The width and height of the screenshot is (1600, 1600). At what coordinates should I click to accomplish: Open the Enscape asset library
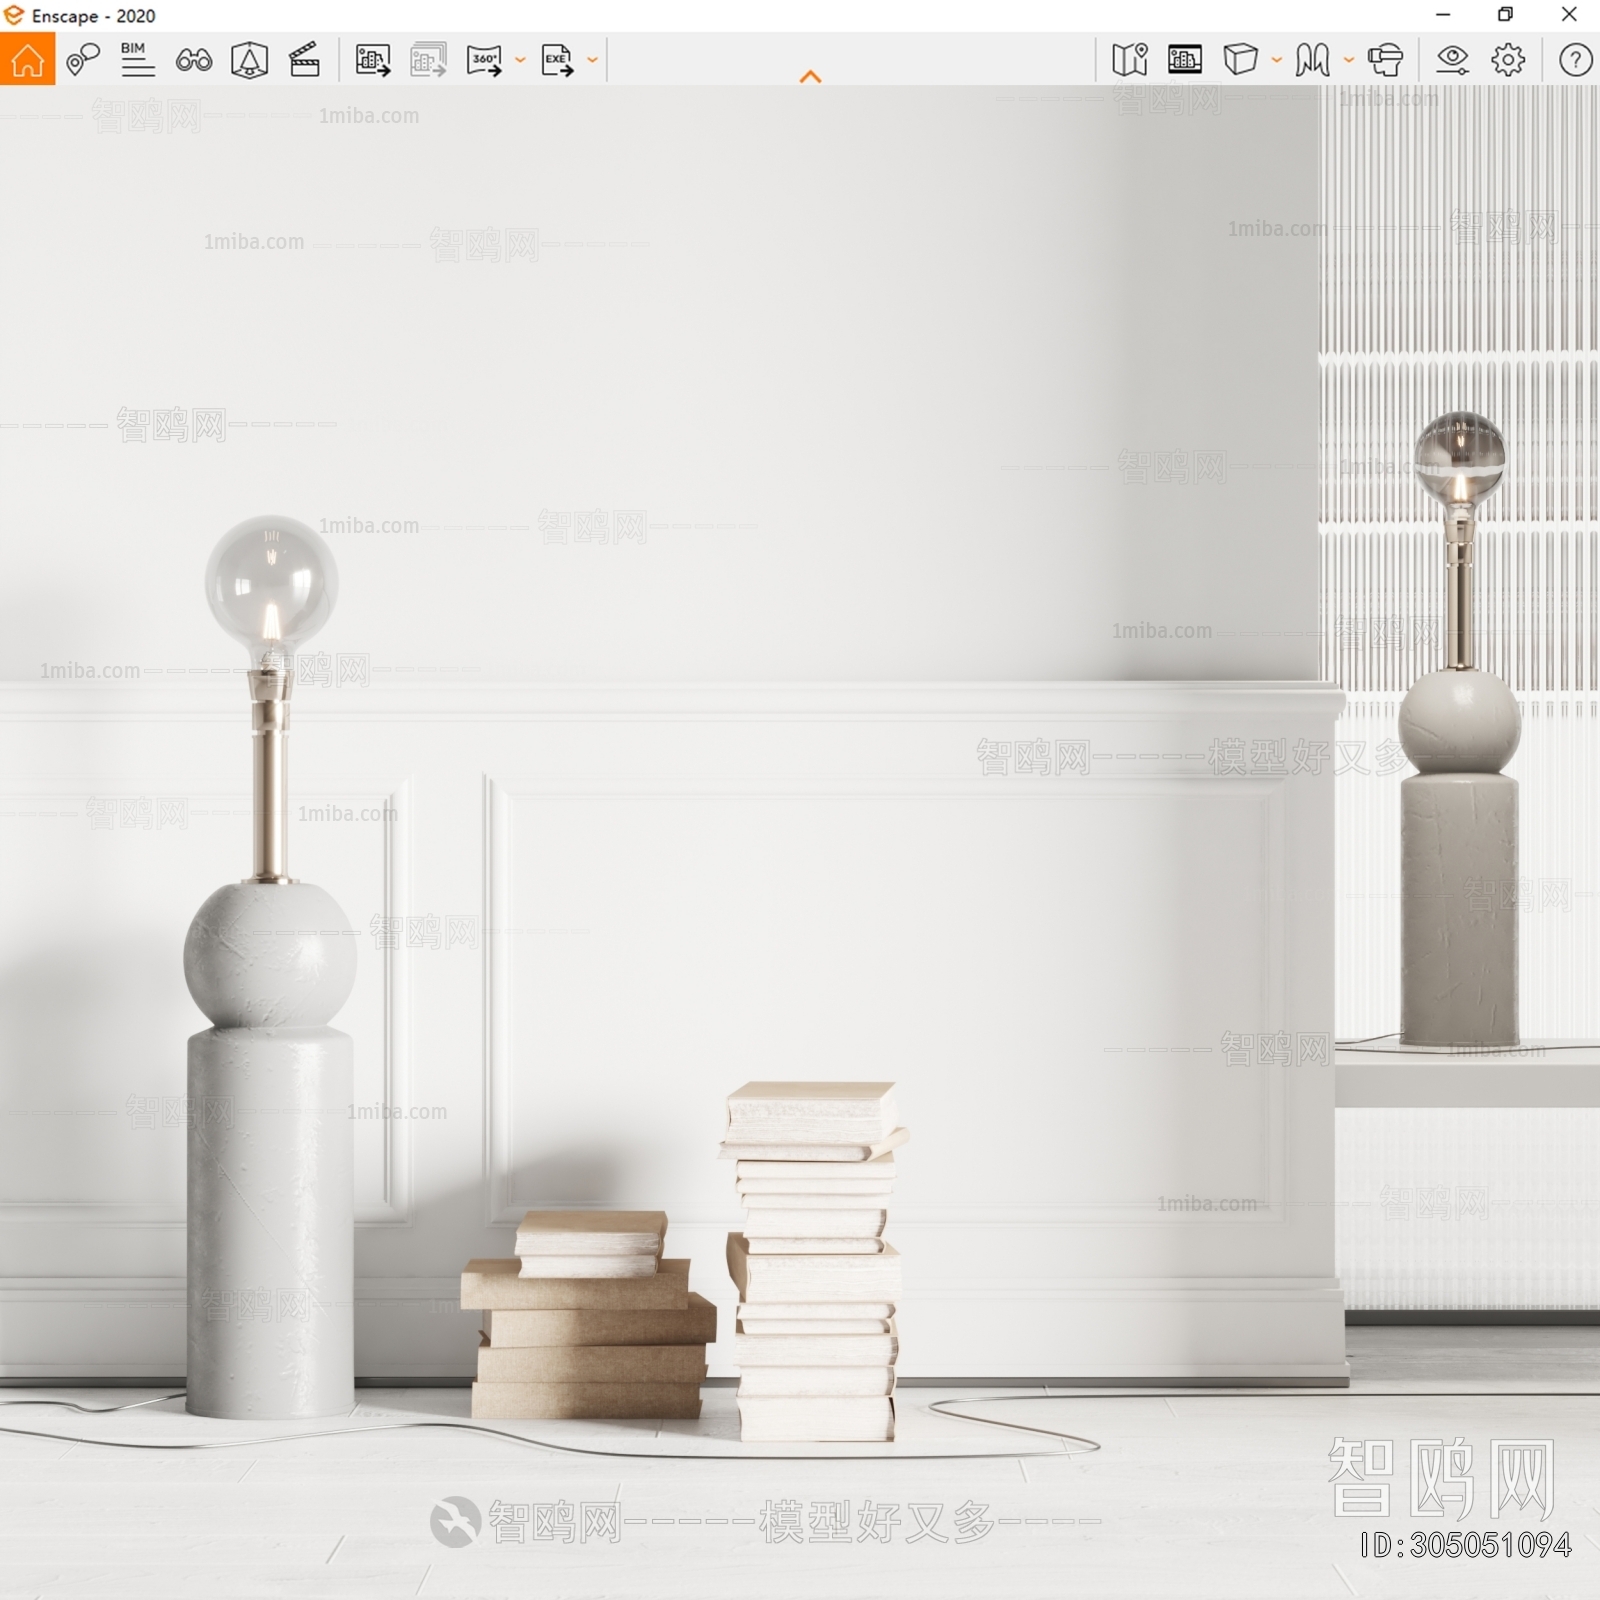click(249, 60)
